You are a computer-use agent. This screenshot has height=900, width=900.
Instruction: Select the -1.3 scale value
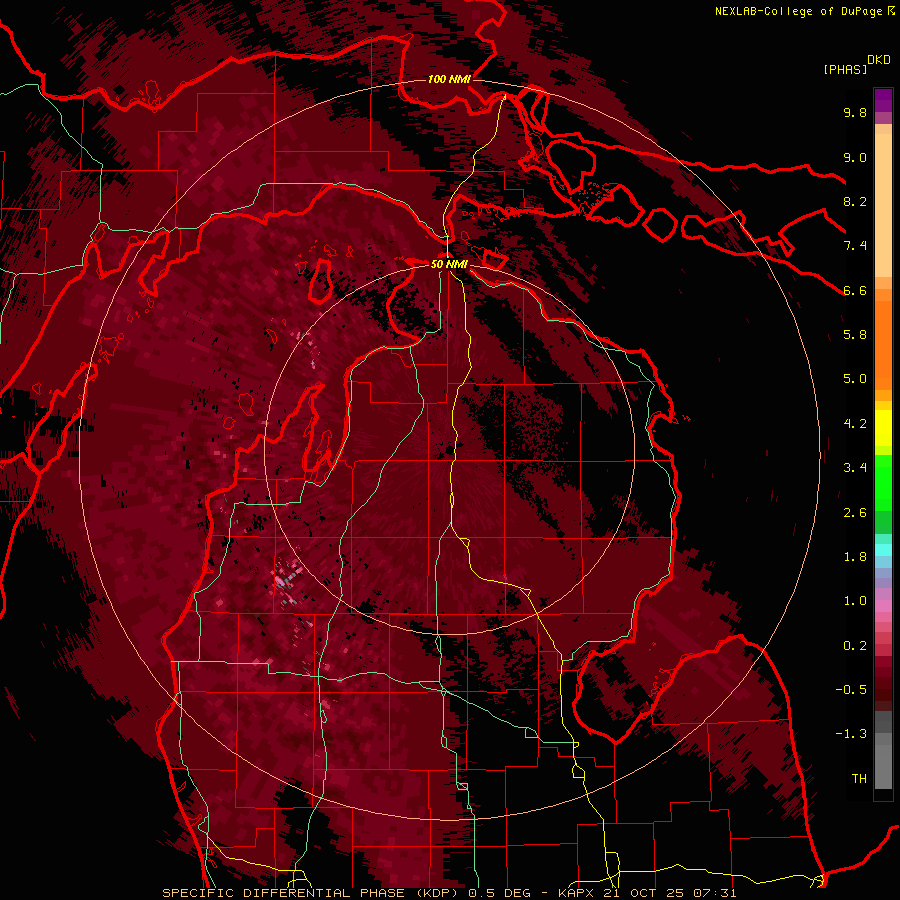click(851, 734)
